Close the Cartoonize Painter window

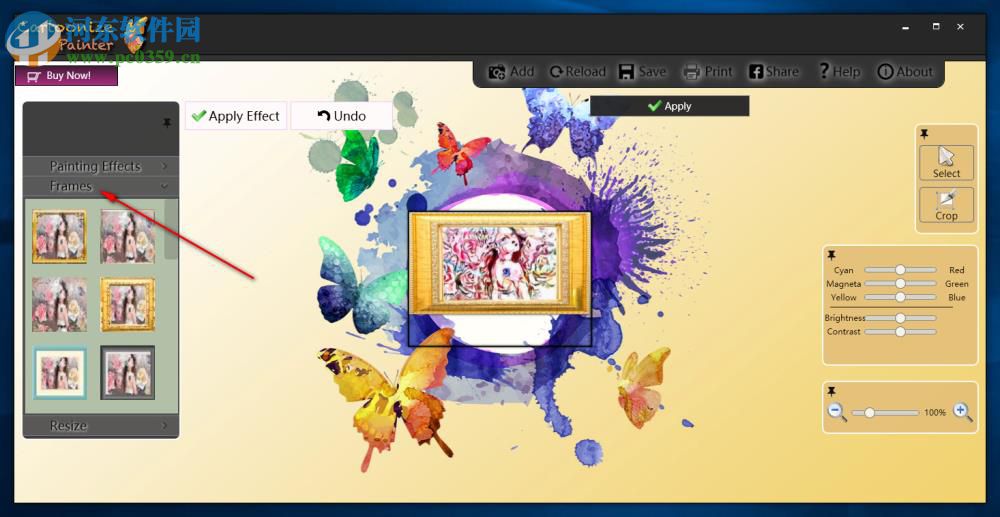(x=960, y=27)
